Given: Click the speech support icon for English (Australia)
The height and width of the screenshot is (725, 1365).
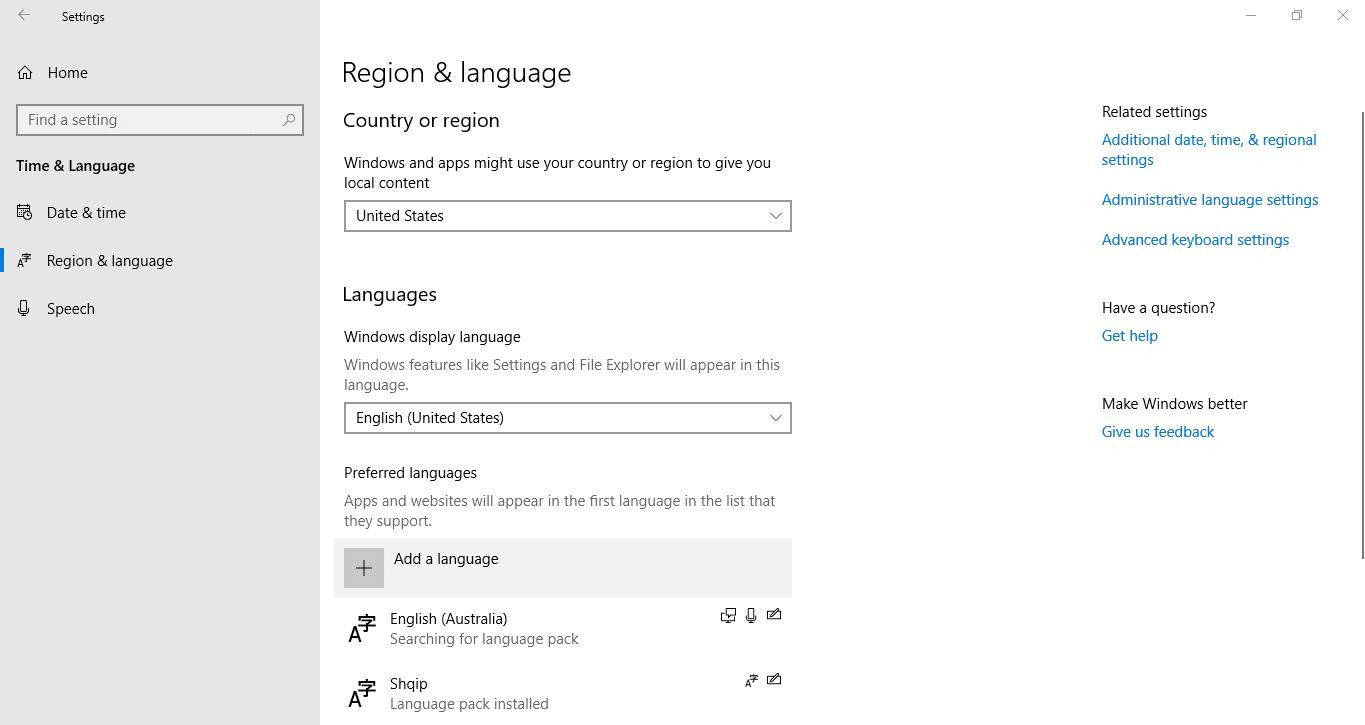Looking at the screenshot, I should [751, 615].
